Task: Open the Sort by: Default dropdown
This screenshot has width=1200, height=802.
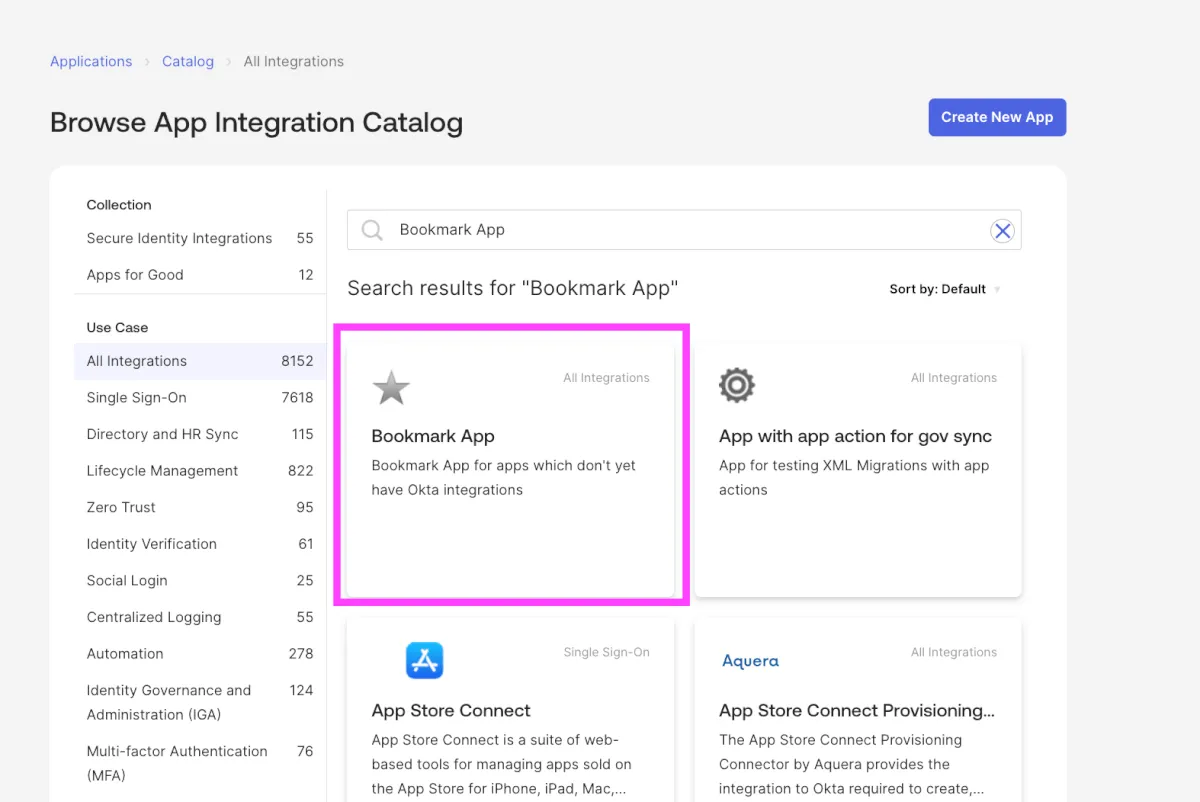Action: click(944, 289)
